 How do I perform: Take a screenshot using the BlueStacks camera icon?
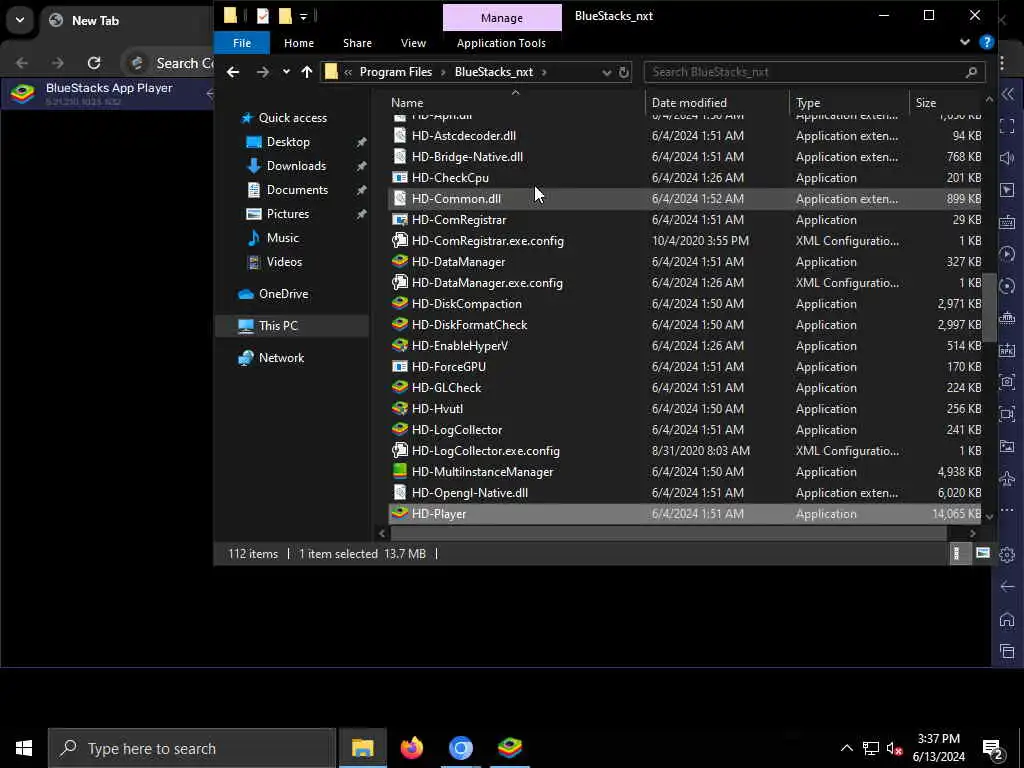tap(1007, 381)
